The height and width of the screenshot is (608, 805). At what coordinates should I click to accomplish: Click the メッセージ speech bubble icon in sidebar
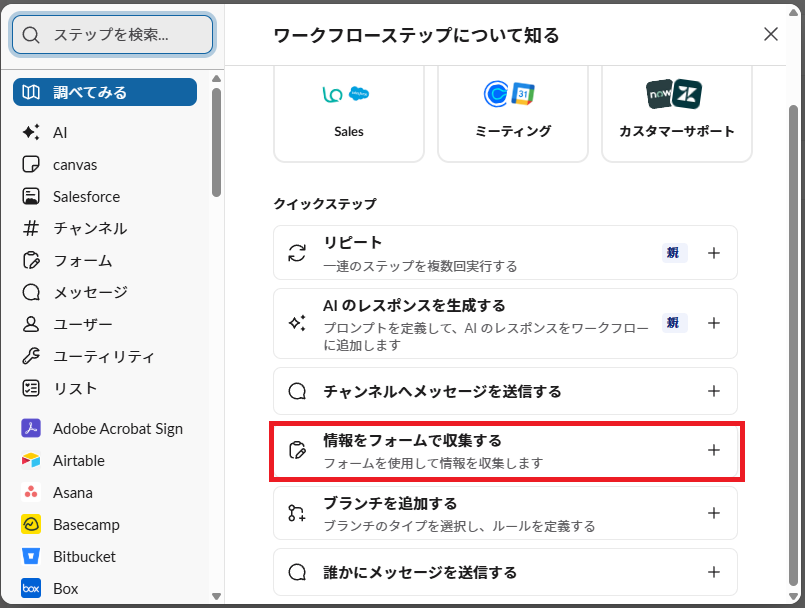pyautogui.click(x=31, y=292)
